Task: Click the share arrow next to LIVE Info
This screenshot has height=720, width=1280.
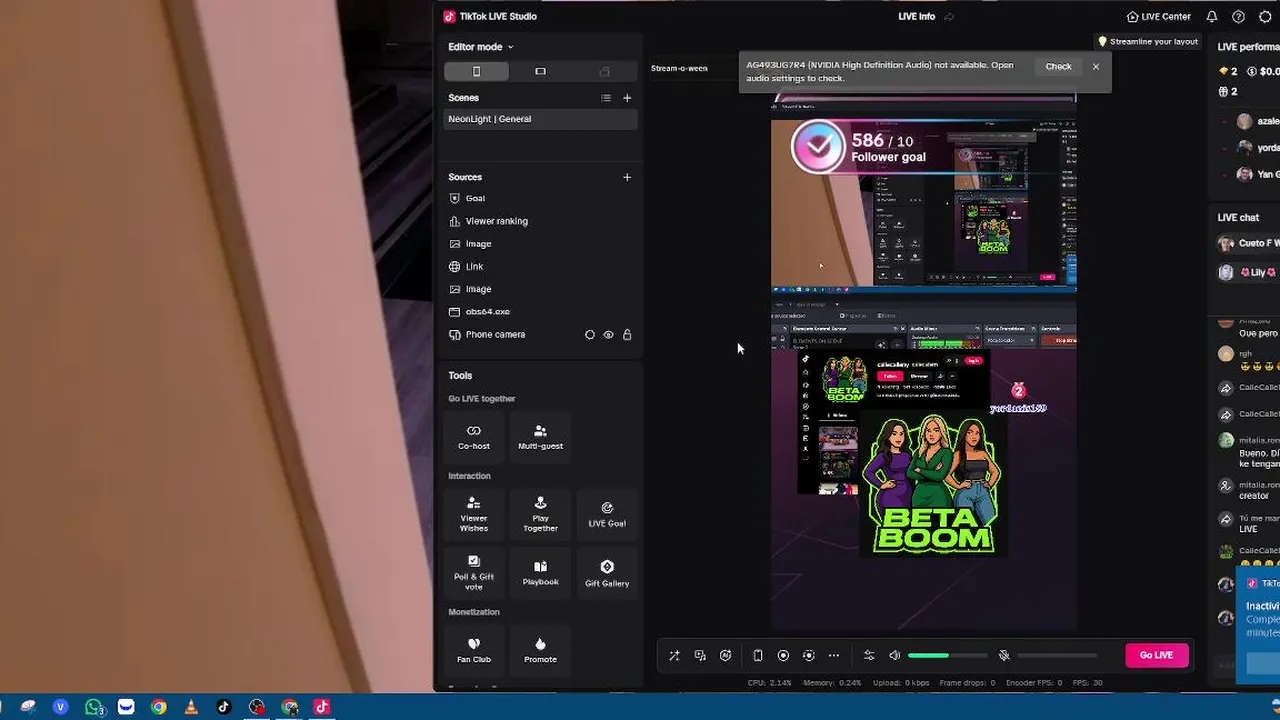Action: [x=949, y=16]
